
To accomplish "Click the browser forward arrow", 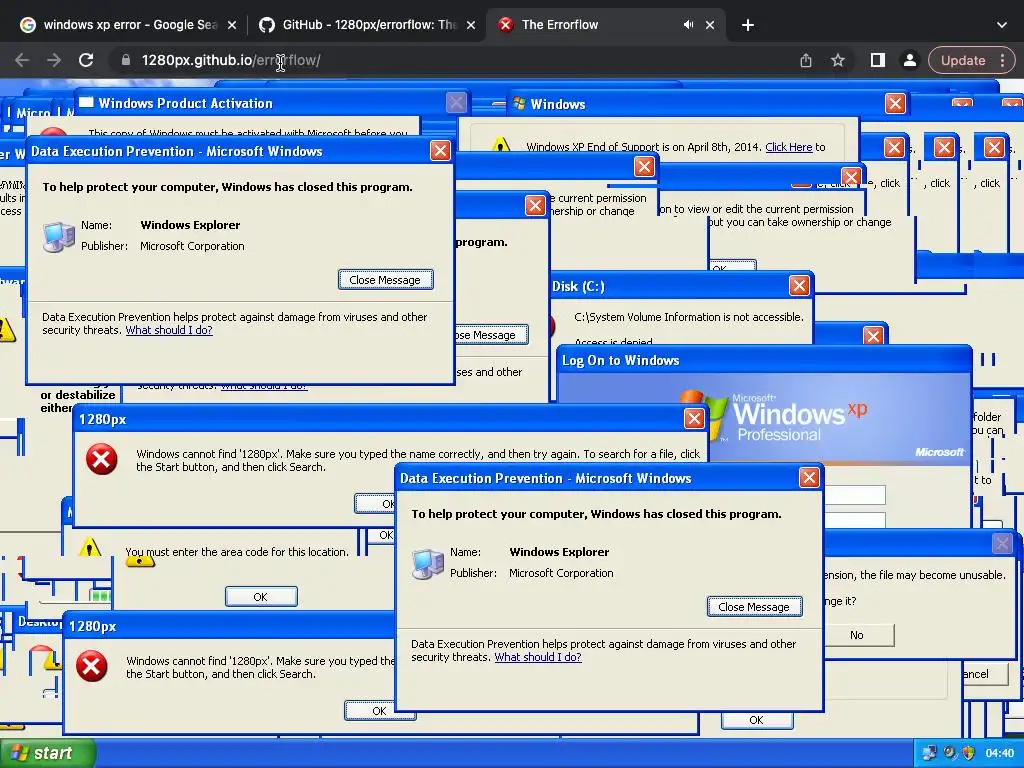I will click(54, 60).
